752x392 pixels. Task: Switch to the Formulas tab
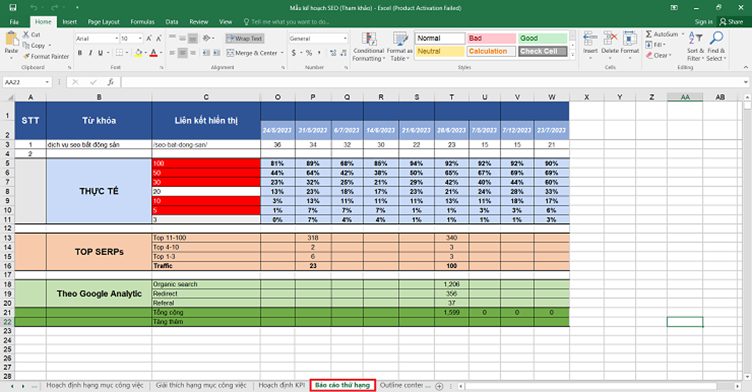(x=142, y=22)
